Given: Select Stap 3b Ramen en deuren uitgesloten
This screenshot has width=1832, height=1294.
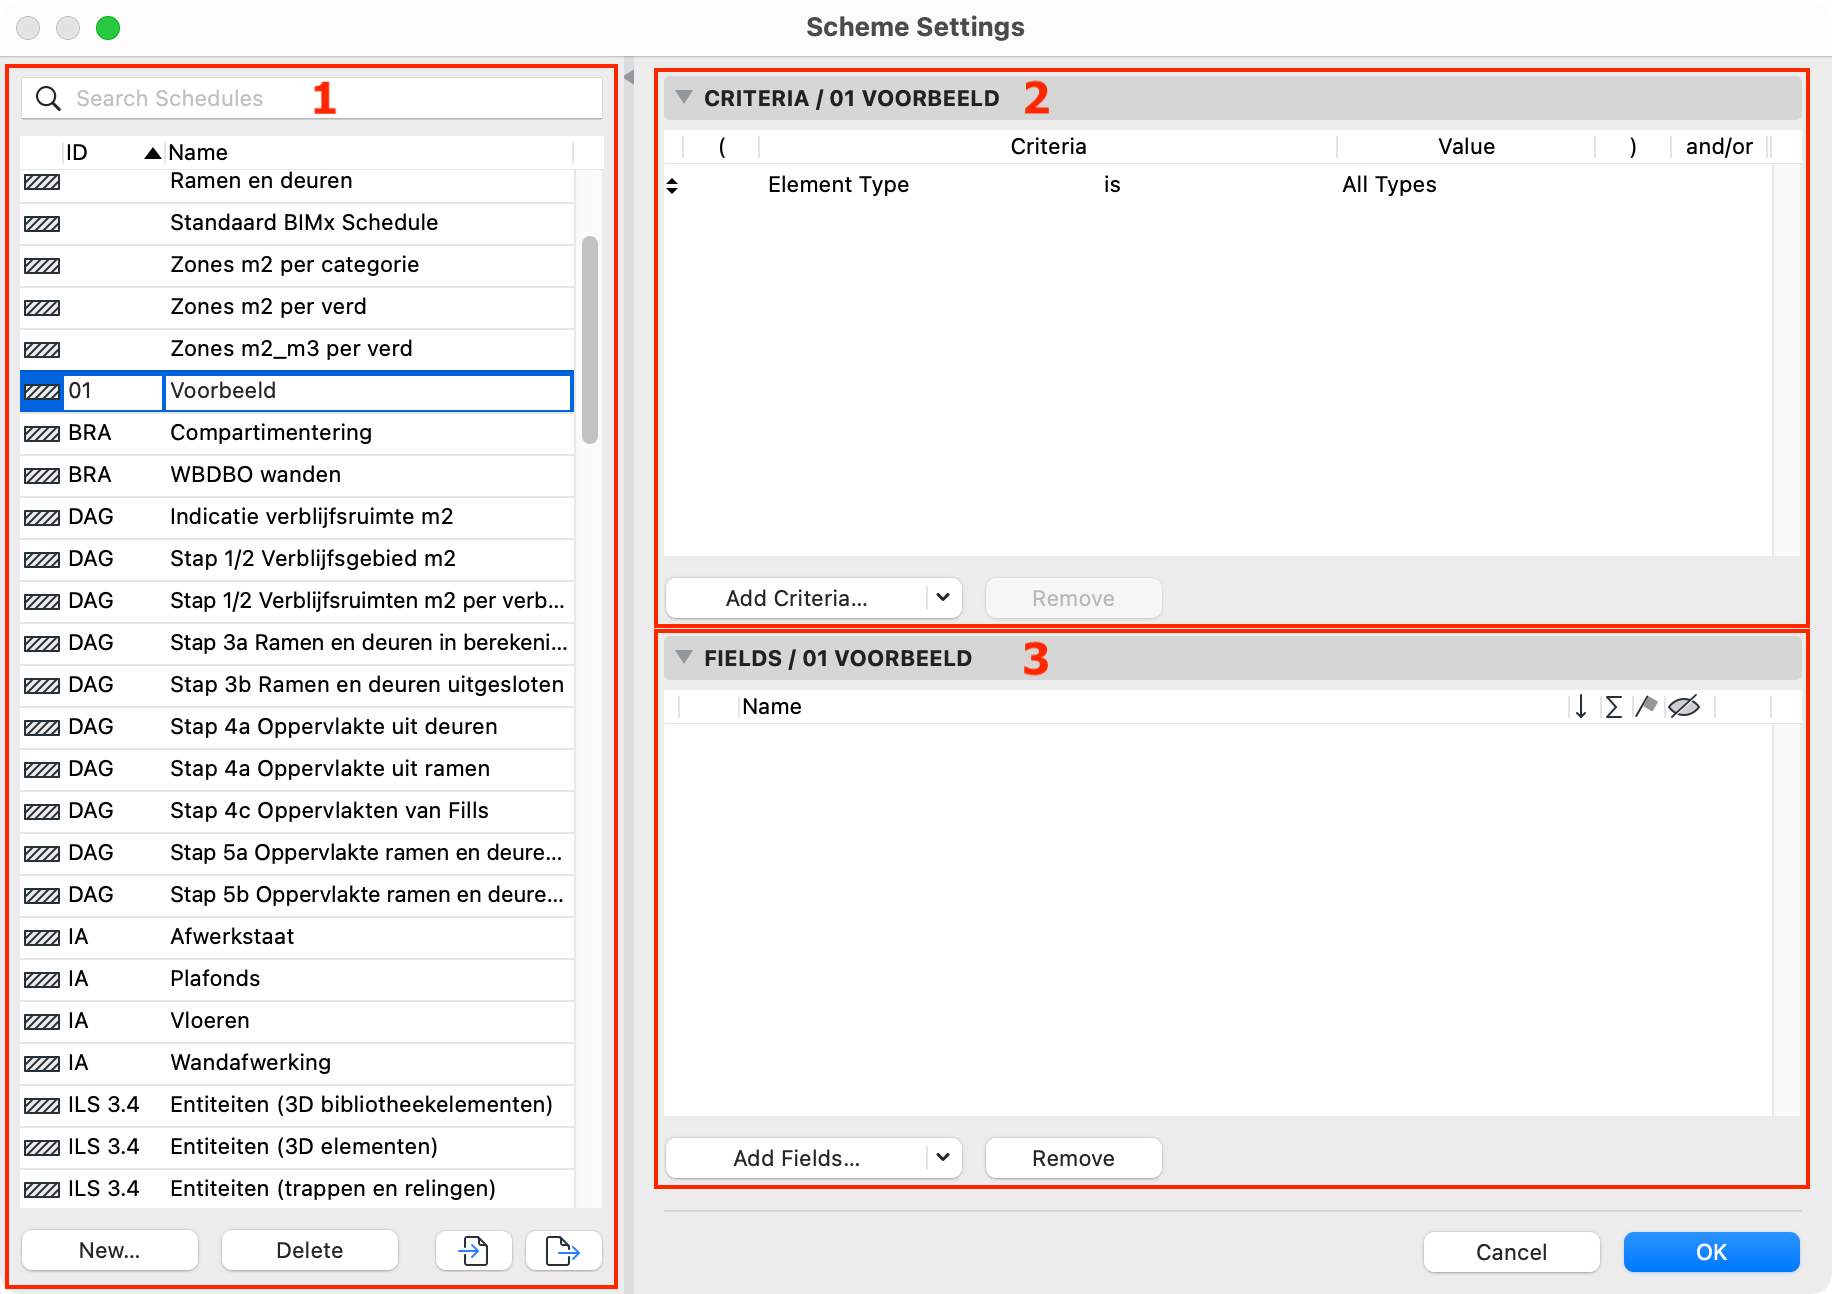Looking at the screenshot, I should pos(297,685).
